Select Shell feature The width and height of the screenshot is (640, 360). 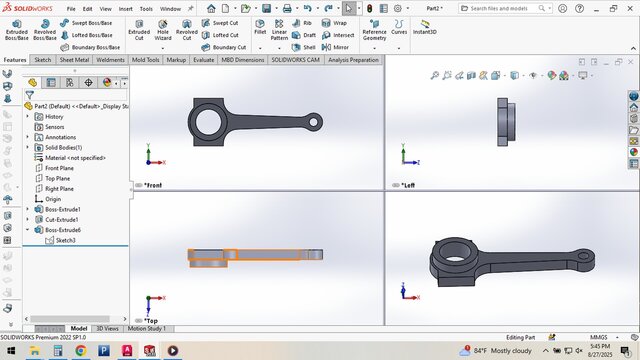[x=304, y=47]
